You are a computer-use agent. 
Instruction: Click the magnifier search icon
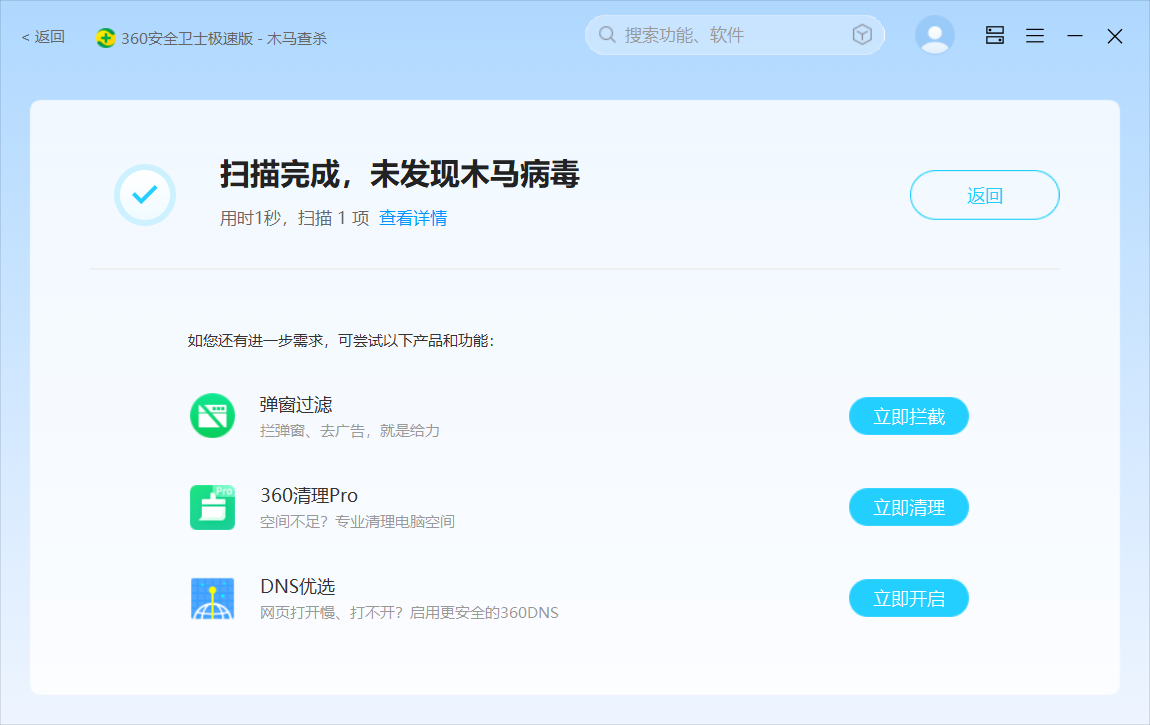coord(607,34)
